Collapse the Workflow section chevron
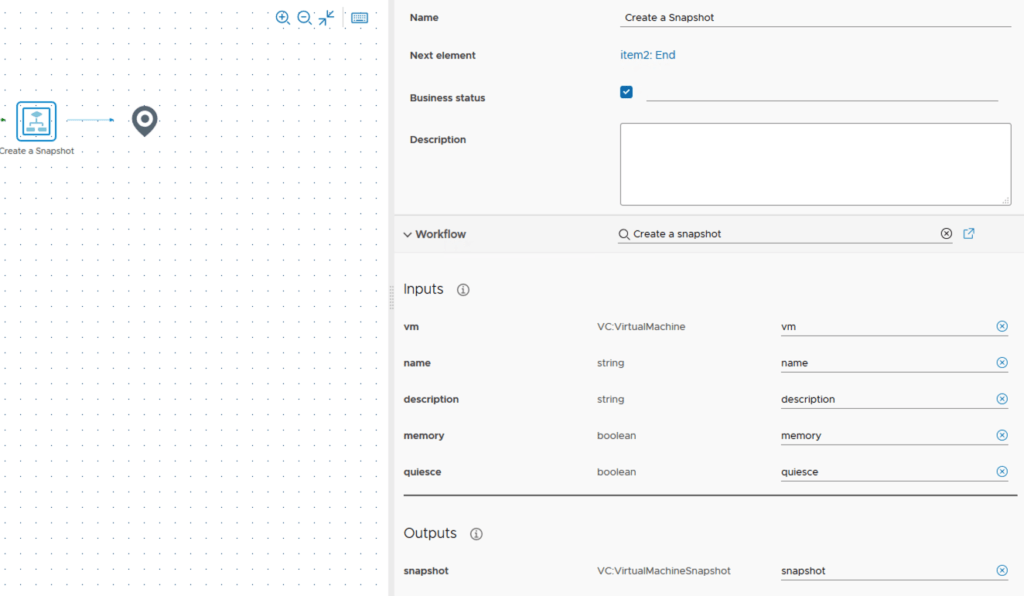This screenshot has width=1024, height=596. click(408, 235)
